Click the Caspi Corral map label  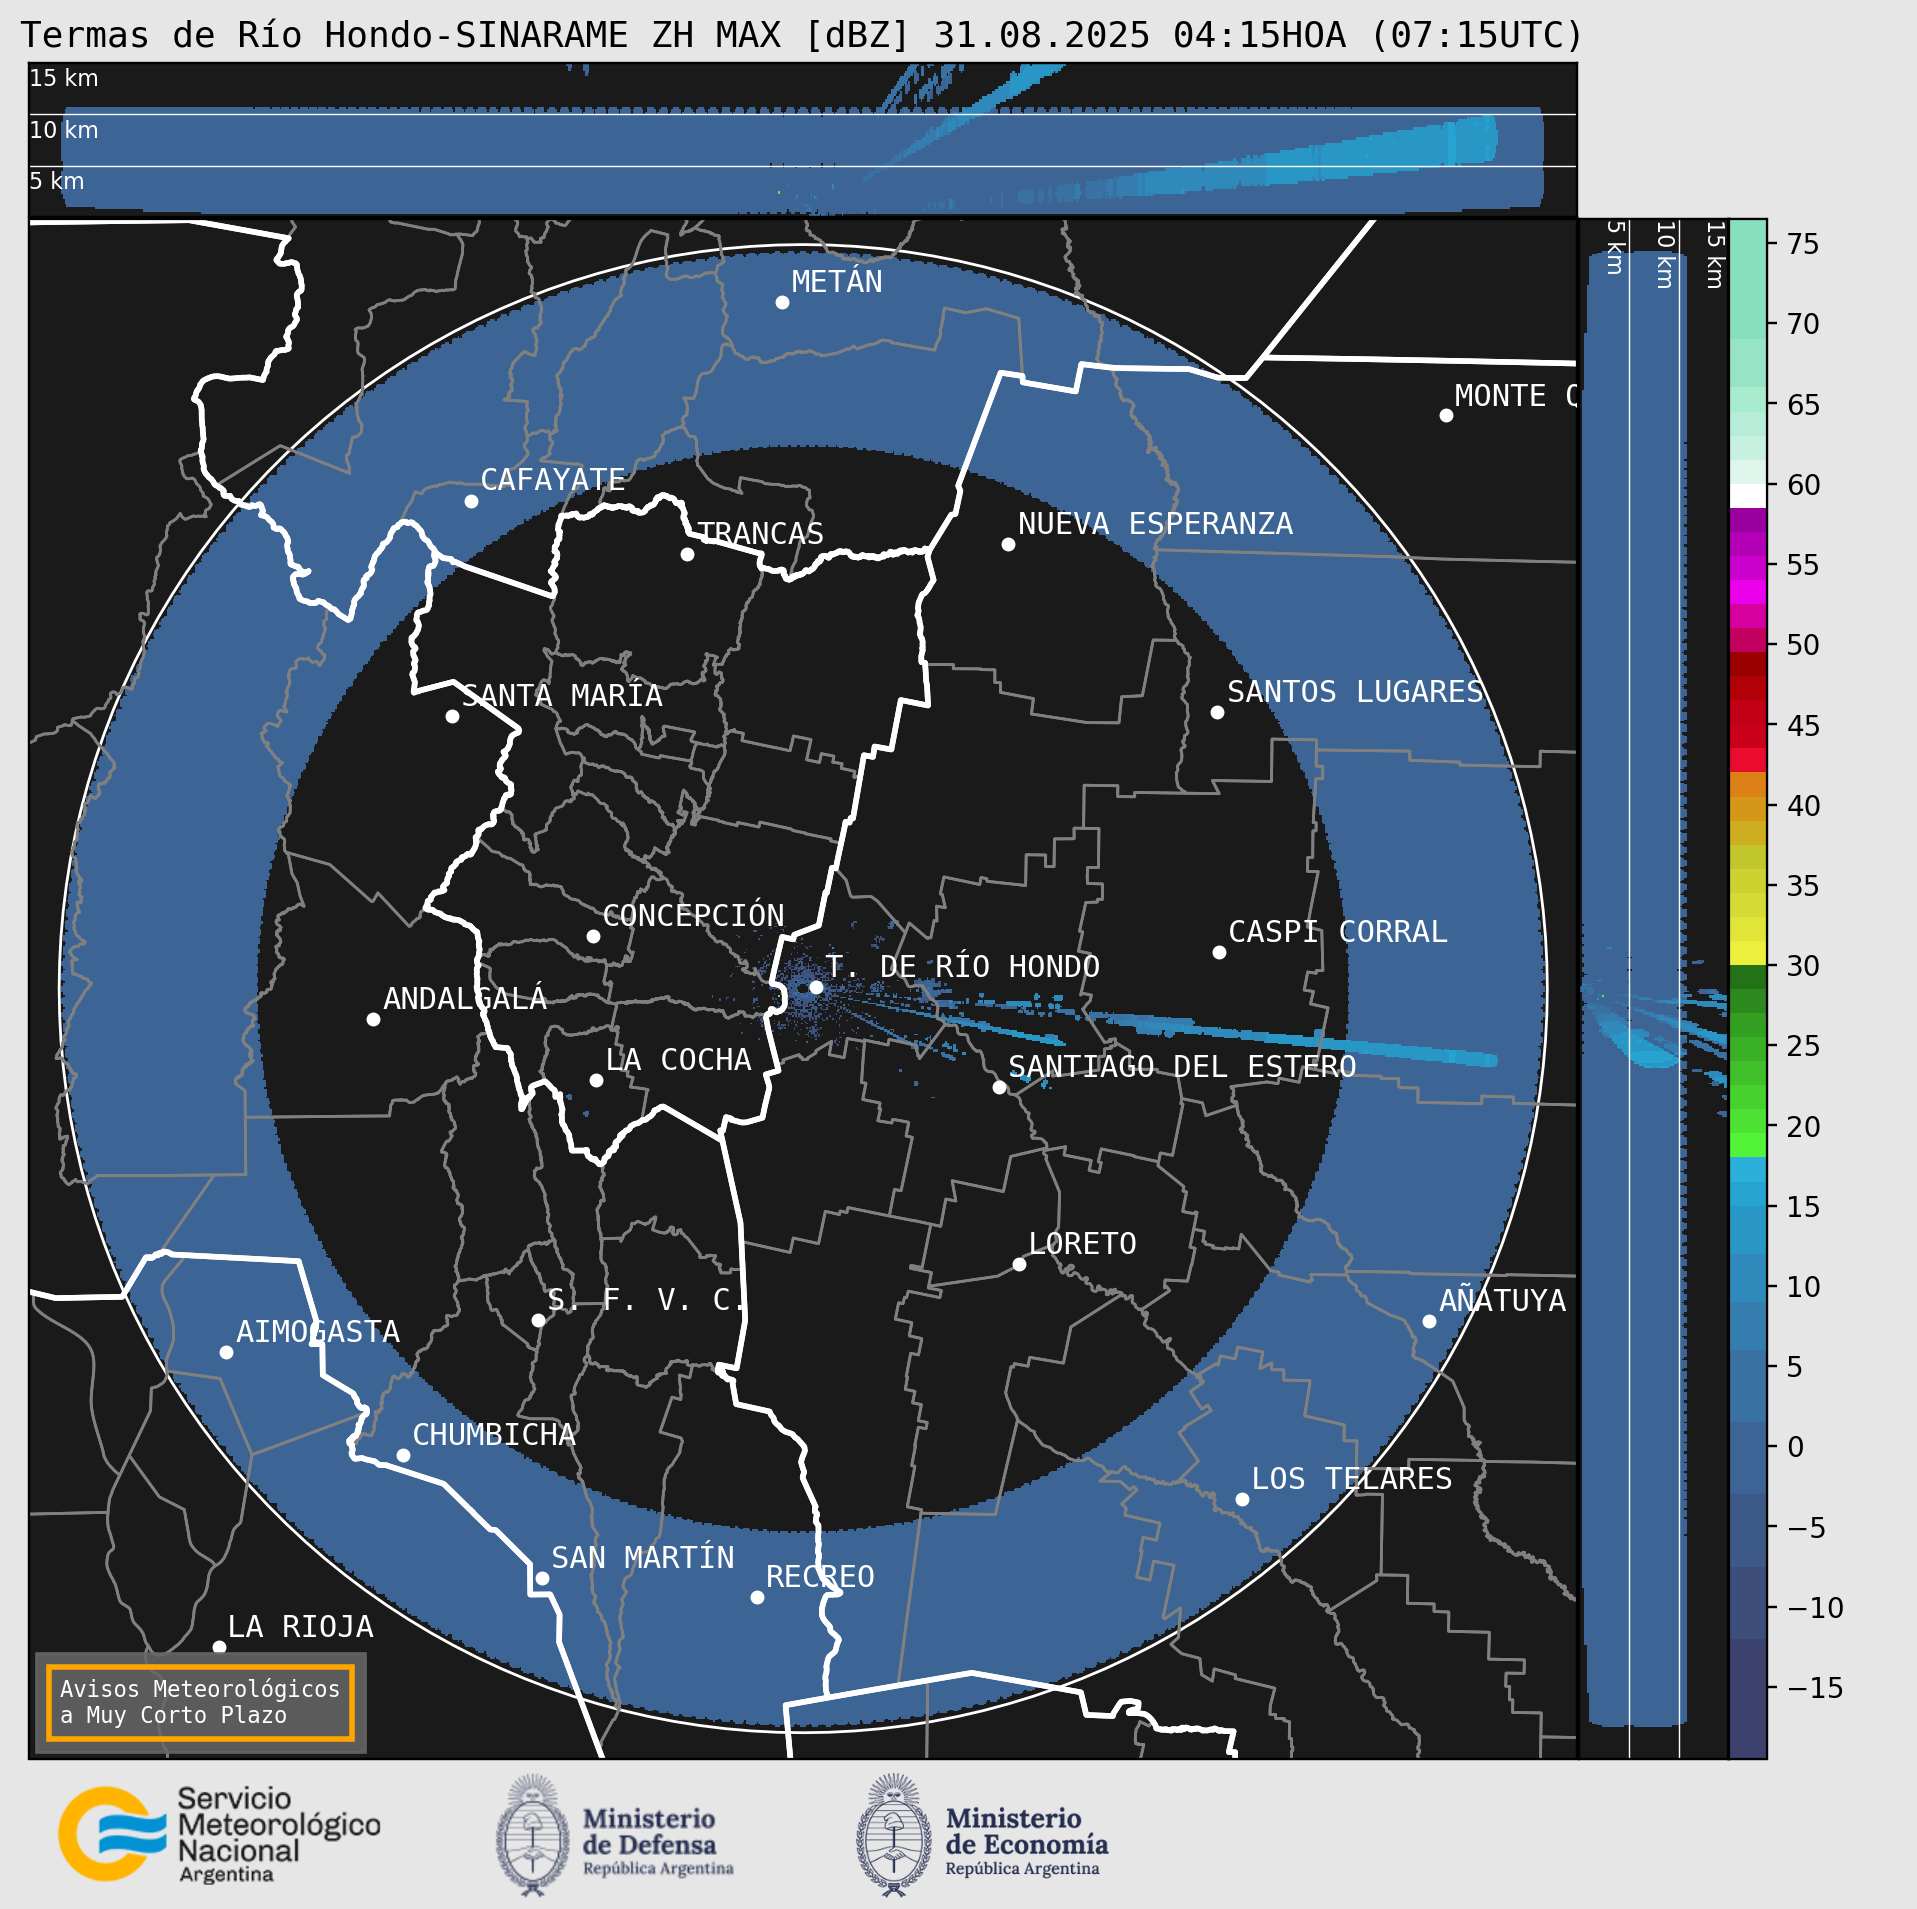(x=1337, y=932)
